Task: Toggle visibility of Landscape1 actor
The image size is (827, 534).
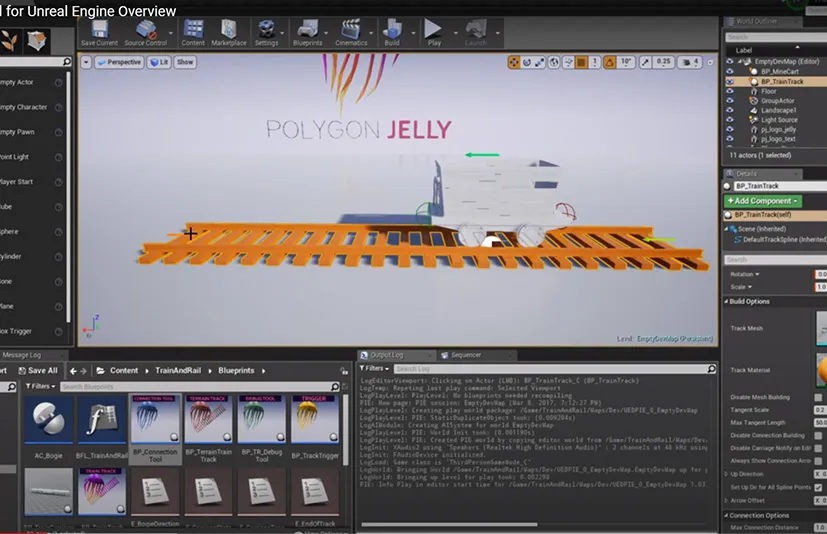Action: pyautogui.click(x=730, y=110)
